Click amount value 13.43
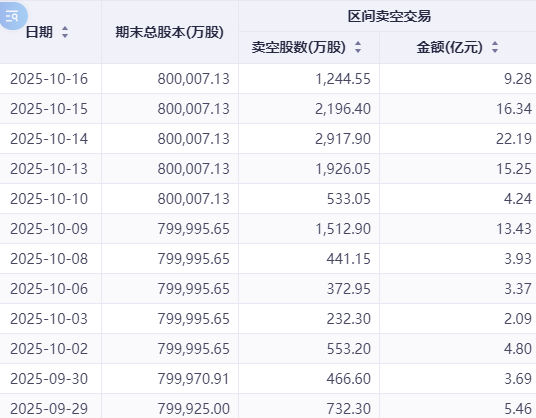This screenshot has height=418, width=536. point(514,229)
